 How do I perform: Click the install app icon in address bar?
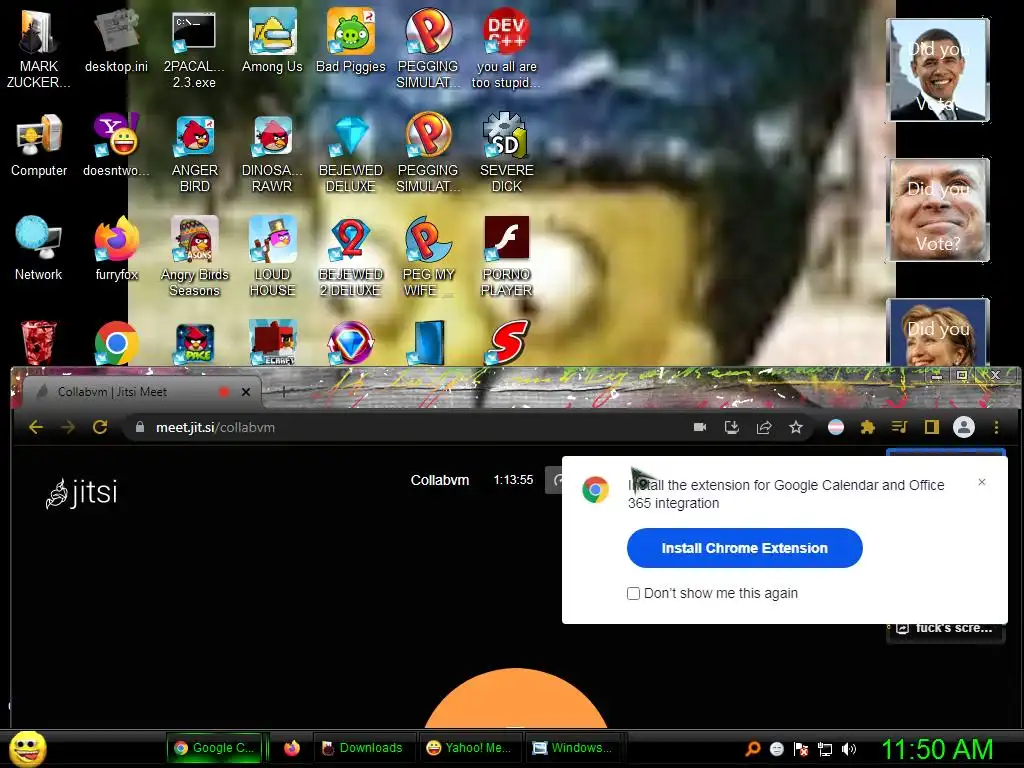[731, 427]
